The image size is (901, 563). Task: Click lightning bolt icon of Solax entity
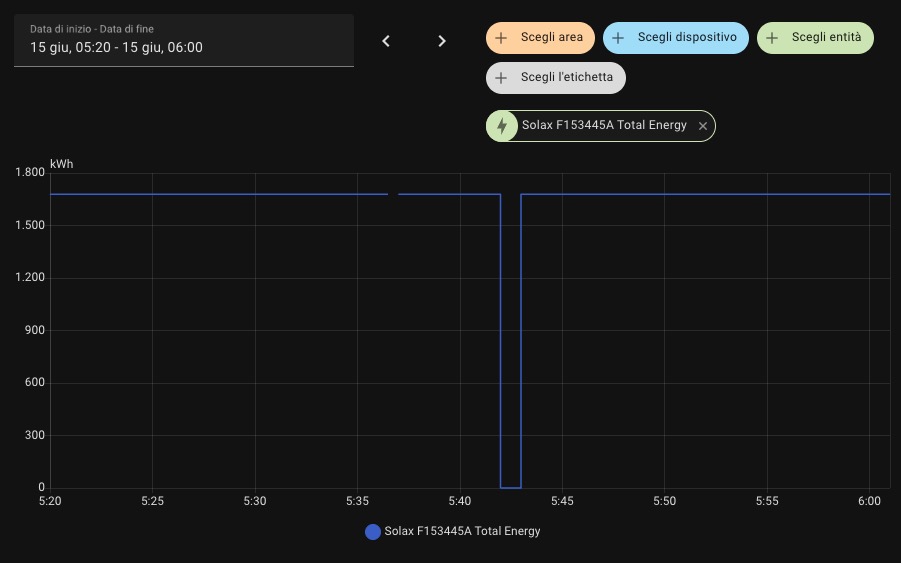(502, 126)
